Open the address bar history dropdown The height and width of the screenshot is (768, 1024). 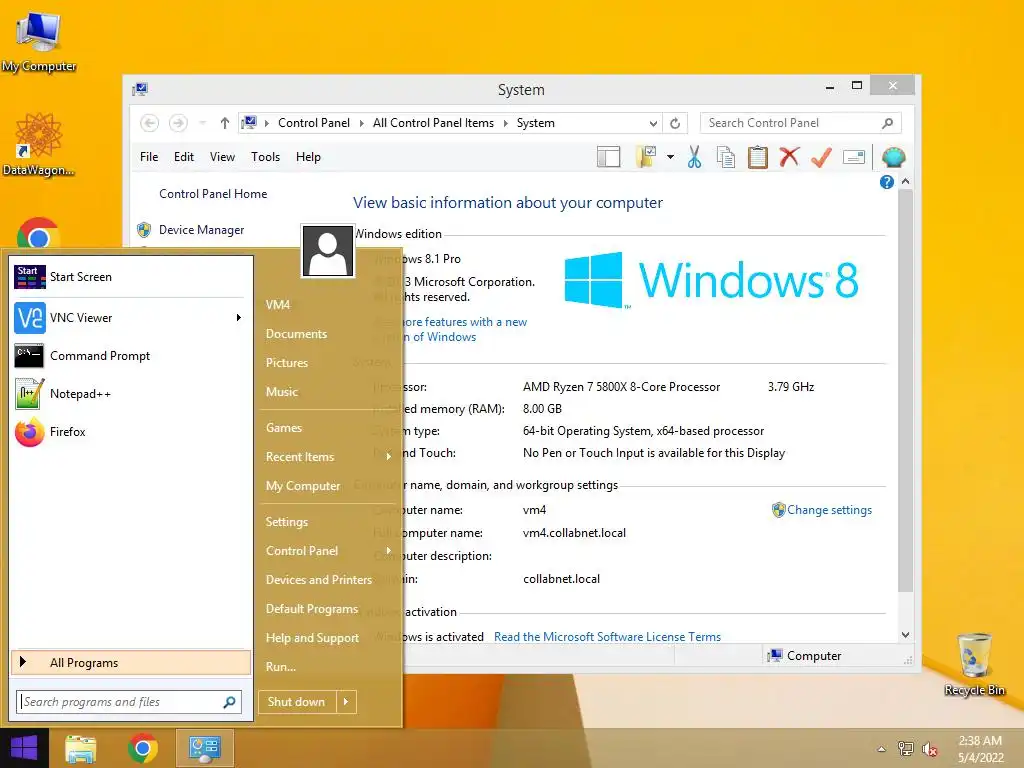pyautogui.click(x=653, y=123)
